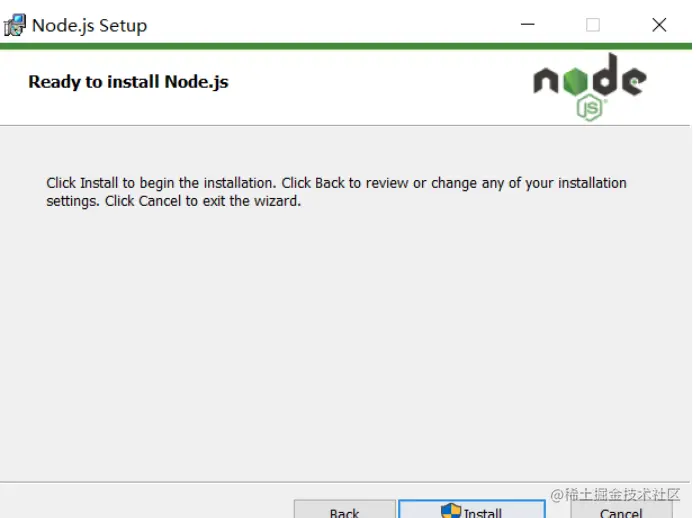Image resolution: width=696 pixels, height=518 pixels.
Task: Minimize the Node.js Setup window
Action: pos(527,25)
